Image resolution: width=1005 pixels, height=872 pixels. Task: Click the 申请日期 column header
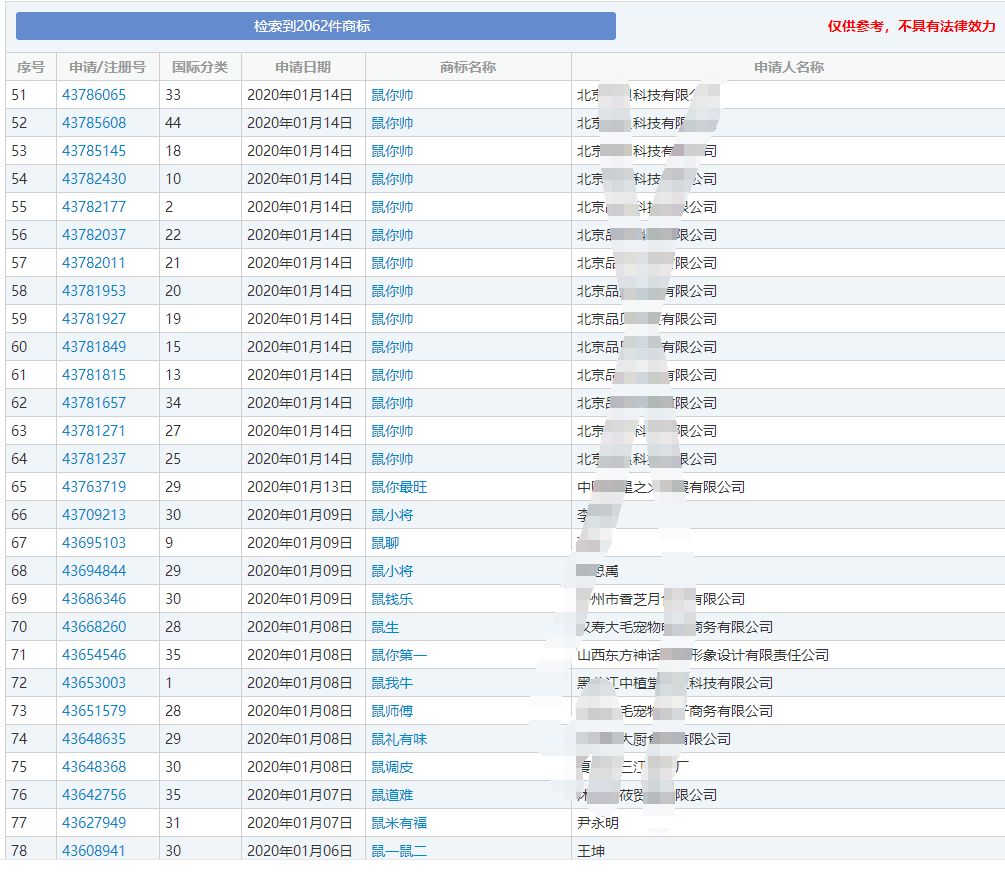(x=303, y=67)
